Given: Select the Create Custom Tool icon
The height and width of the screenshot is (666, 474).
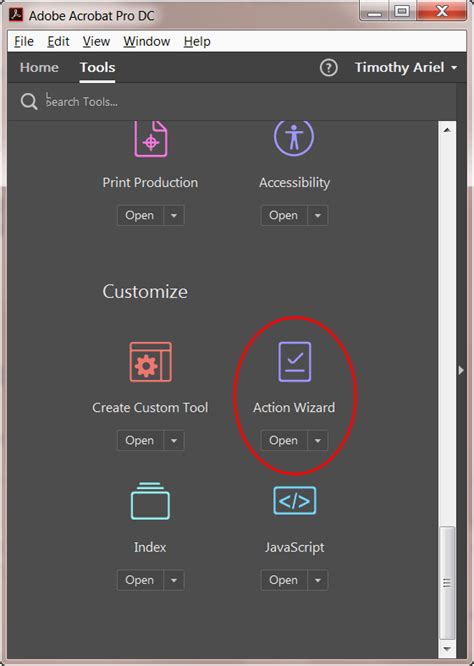Looking at the screenshot, I should [x=150, y=362].
